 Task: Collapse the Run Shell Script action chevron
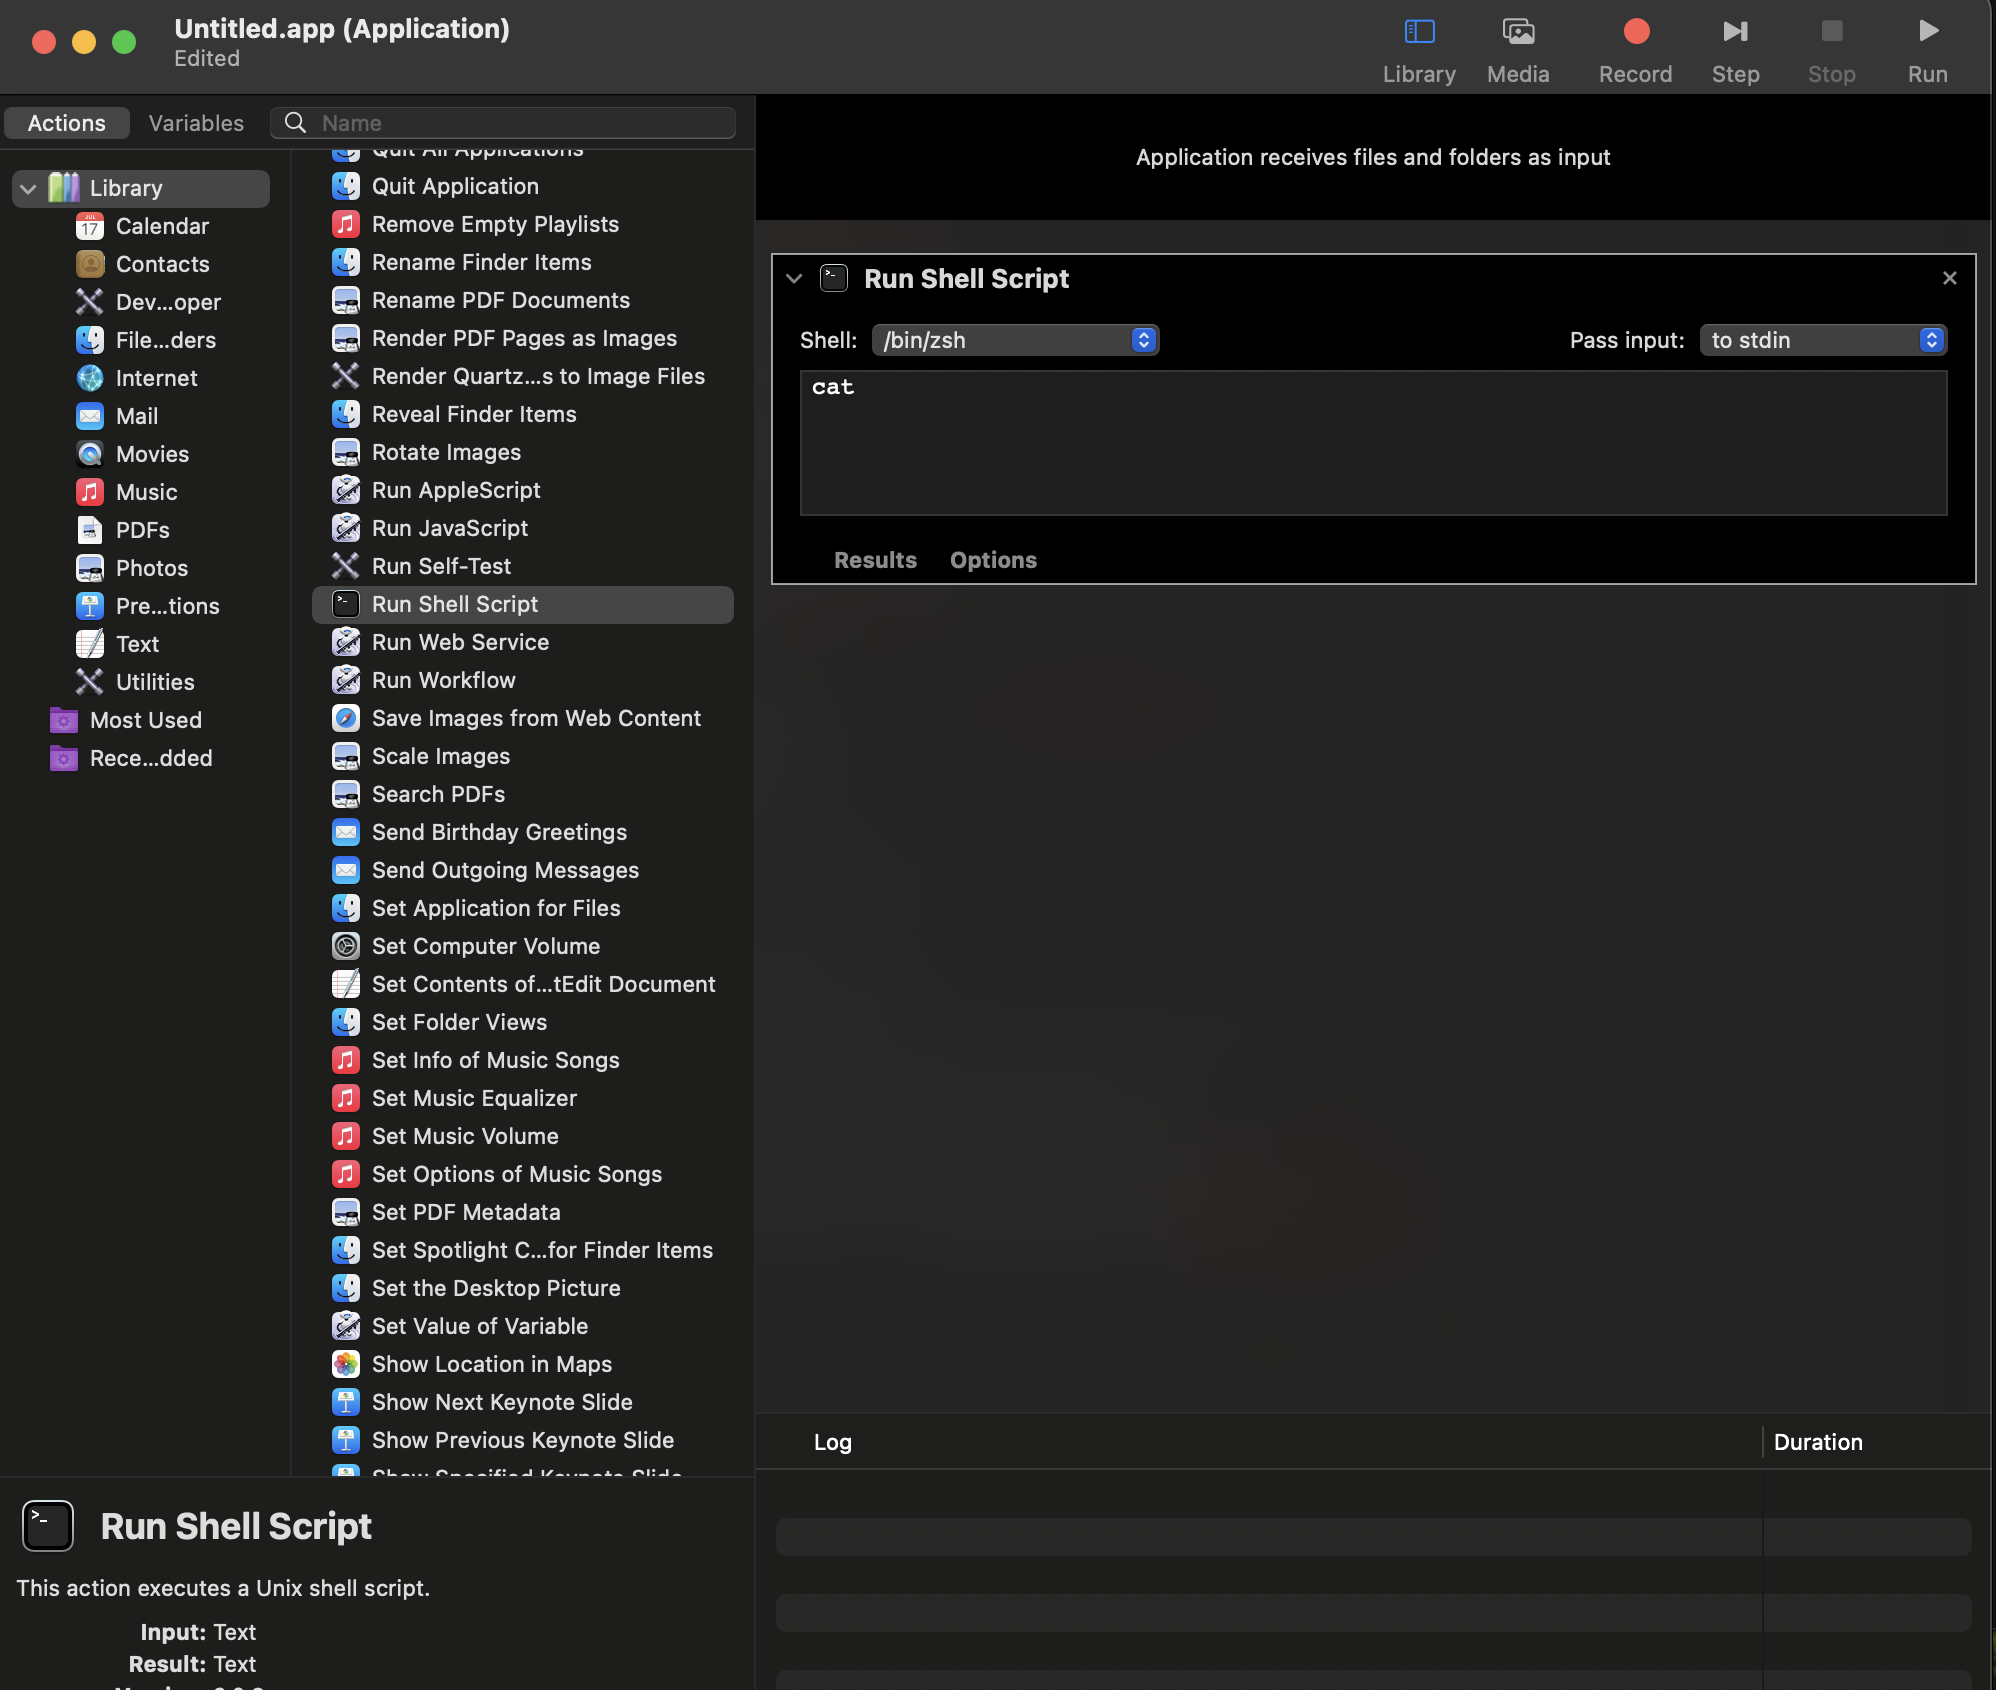(x=794, y=279)
